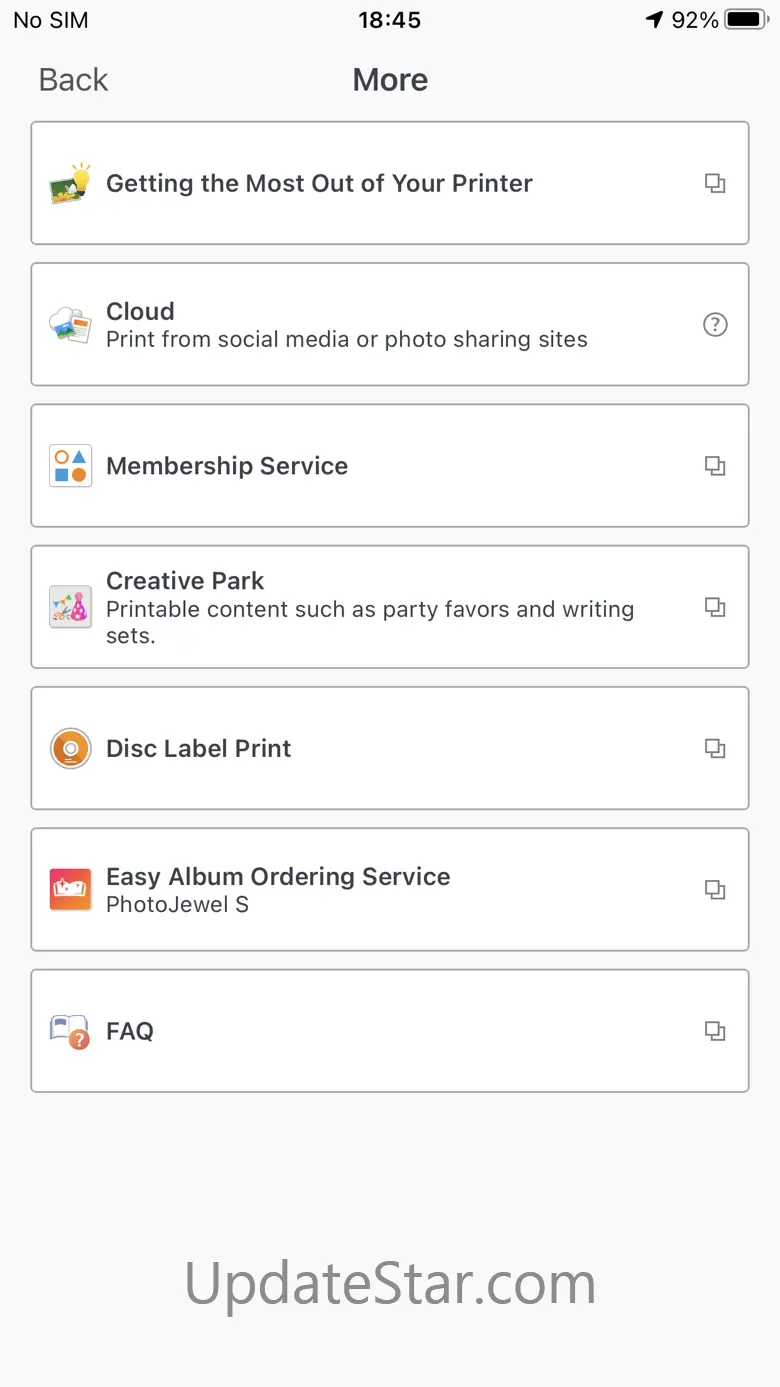Select the Cloud menu entry
Viewport: 780px width, 1387px height.
click(141, 311)
